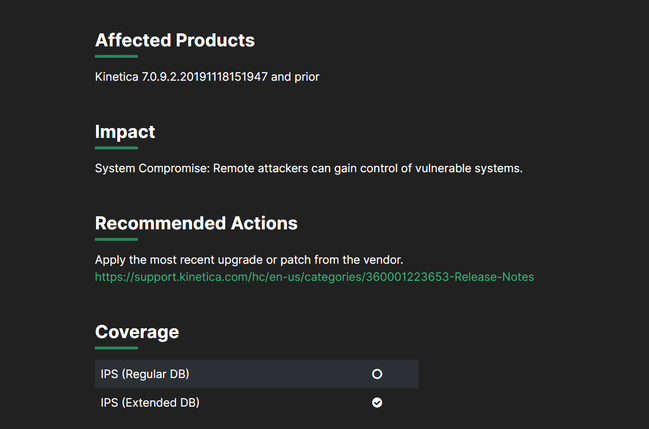Click the Impact section heading

point(125,132)
